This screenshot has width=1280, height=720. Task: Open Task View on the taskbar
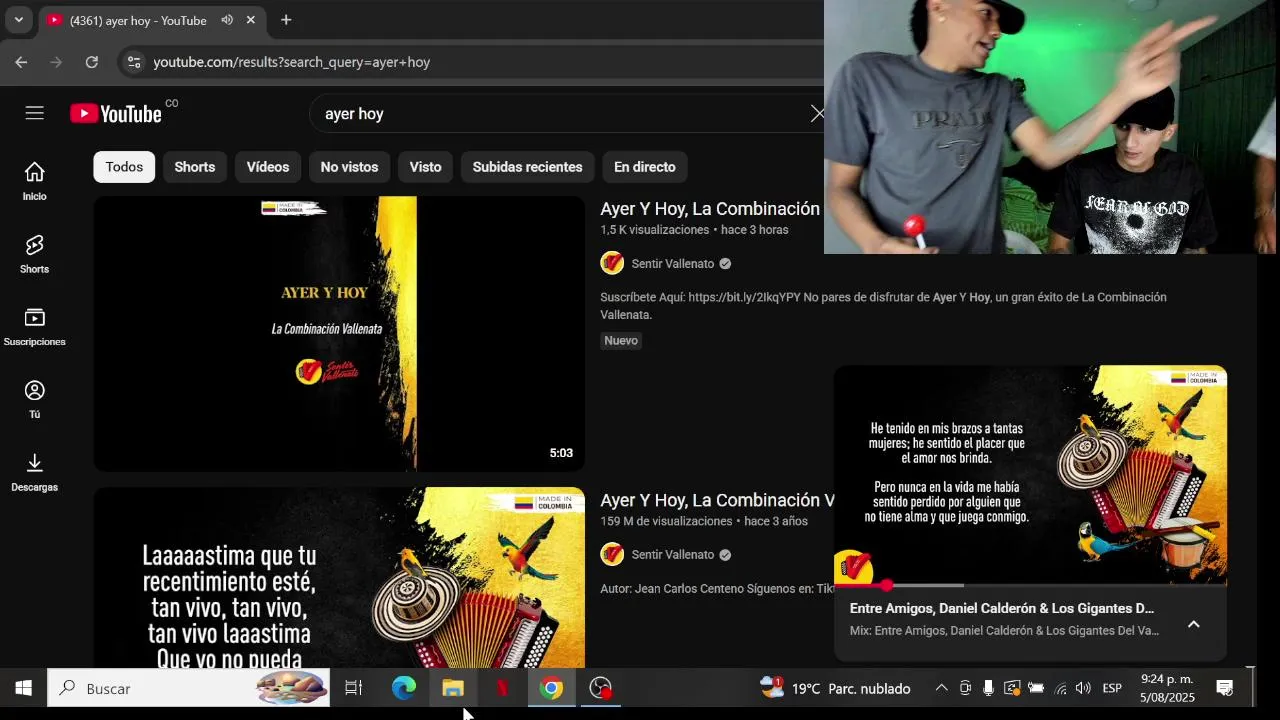pos(353,688)
